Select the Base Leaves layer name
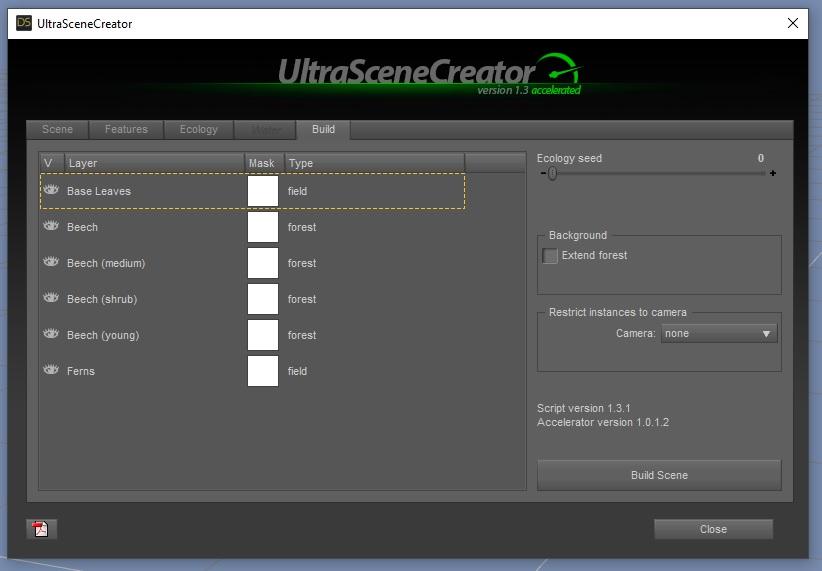Image resolution: width=822 pixels, height=571 pixels. (x=99, y=191)
